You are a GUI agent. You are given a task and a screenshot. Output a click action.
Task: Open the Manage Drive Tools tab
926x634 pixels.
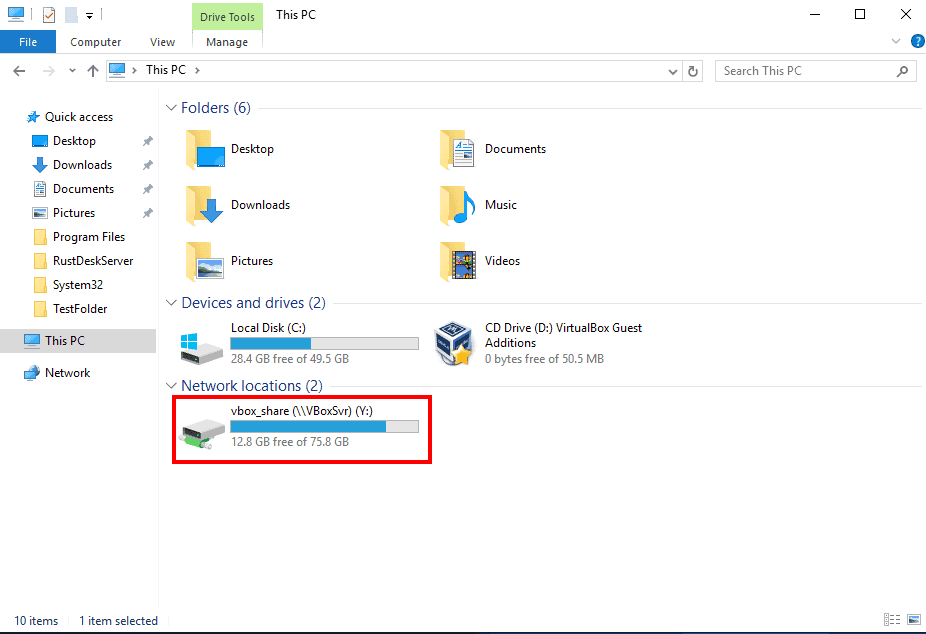227,41
